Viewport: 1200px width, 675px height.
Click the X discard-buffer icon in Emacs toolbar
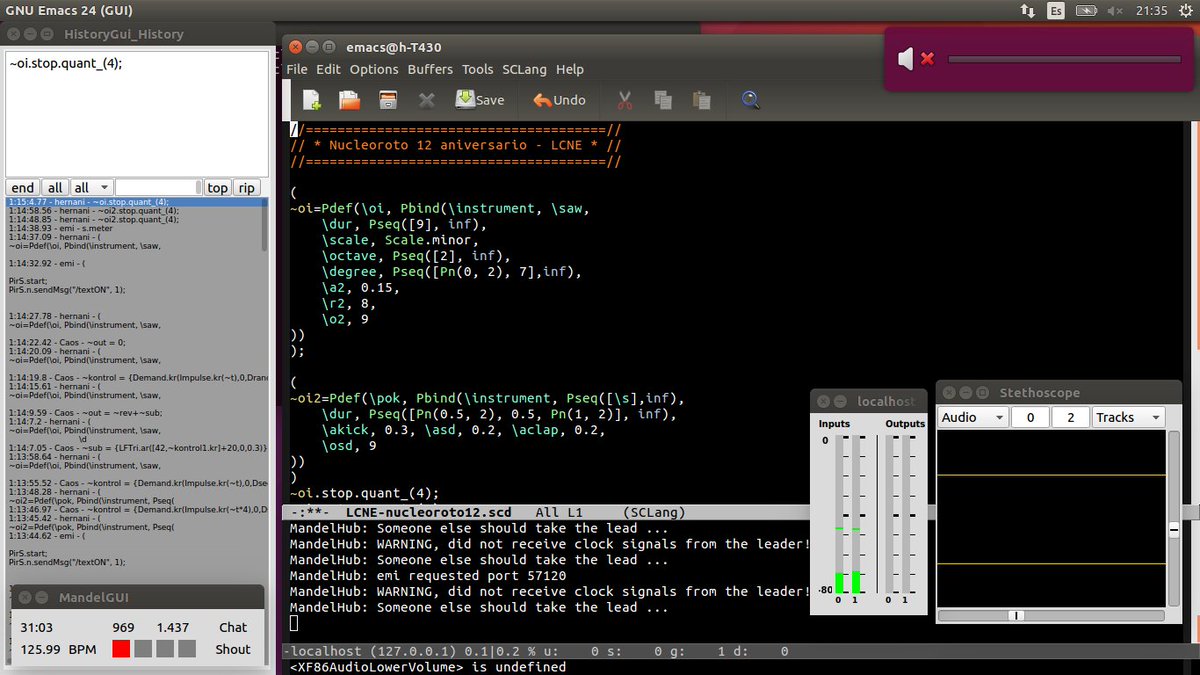[x=426, y=99]
